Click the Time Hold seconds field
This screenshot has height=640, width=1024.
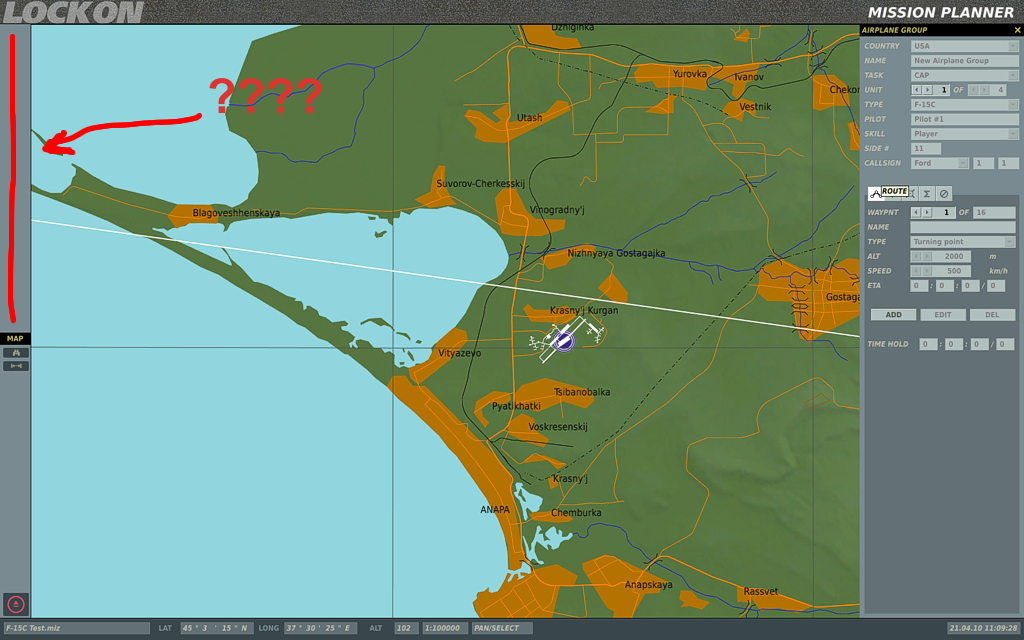[979, 344]
